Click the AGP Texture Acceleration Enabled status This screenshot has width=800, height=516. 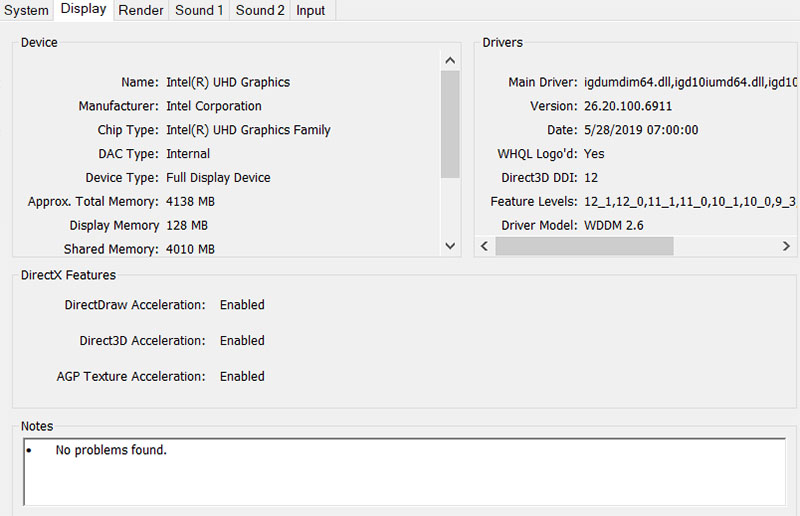click(242, 377)
